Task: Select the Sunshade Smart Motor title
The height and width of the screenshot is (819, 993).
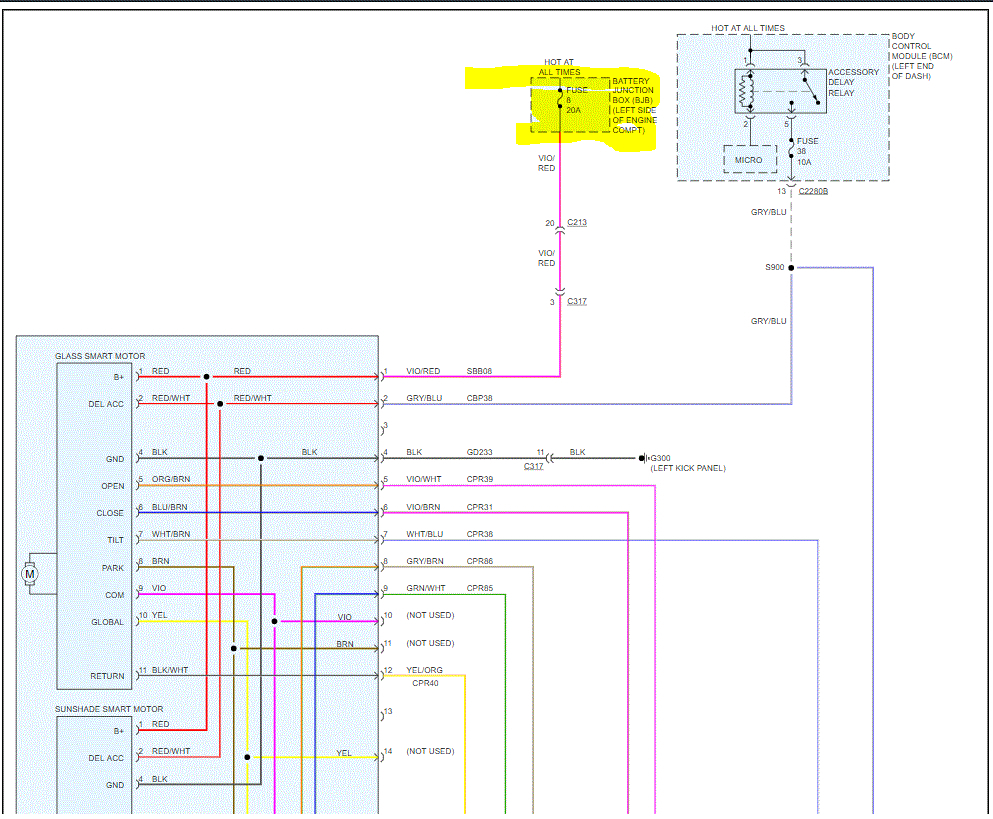Action: [109, 708]
